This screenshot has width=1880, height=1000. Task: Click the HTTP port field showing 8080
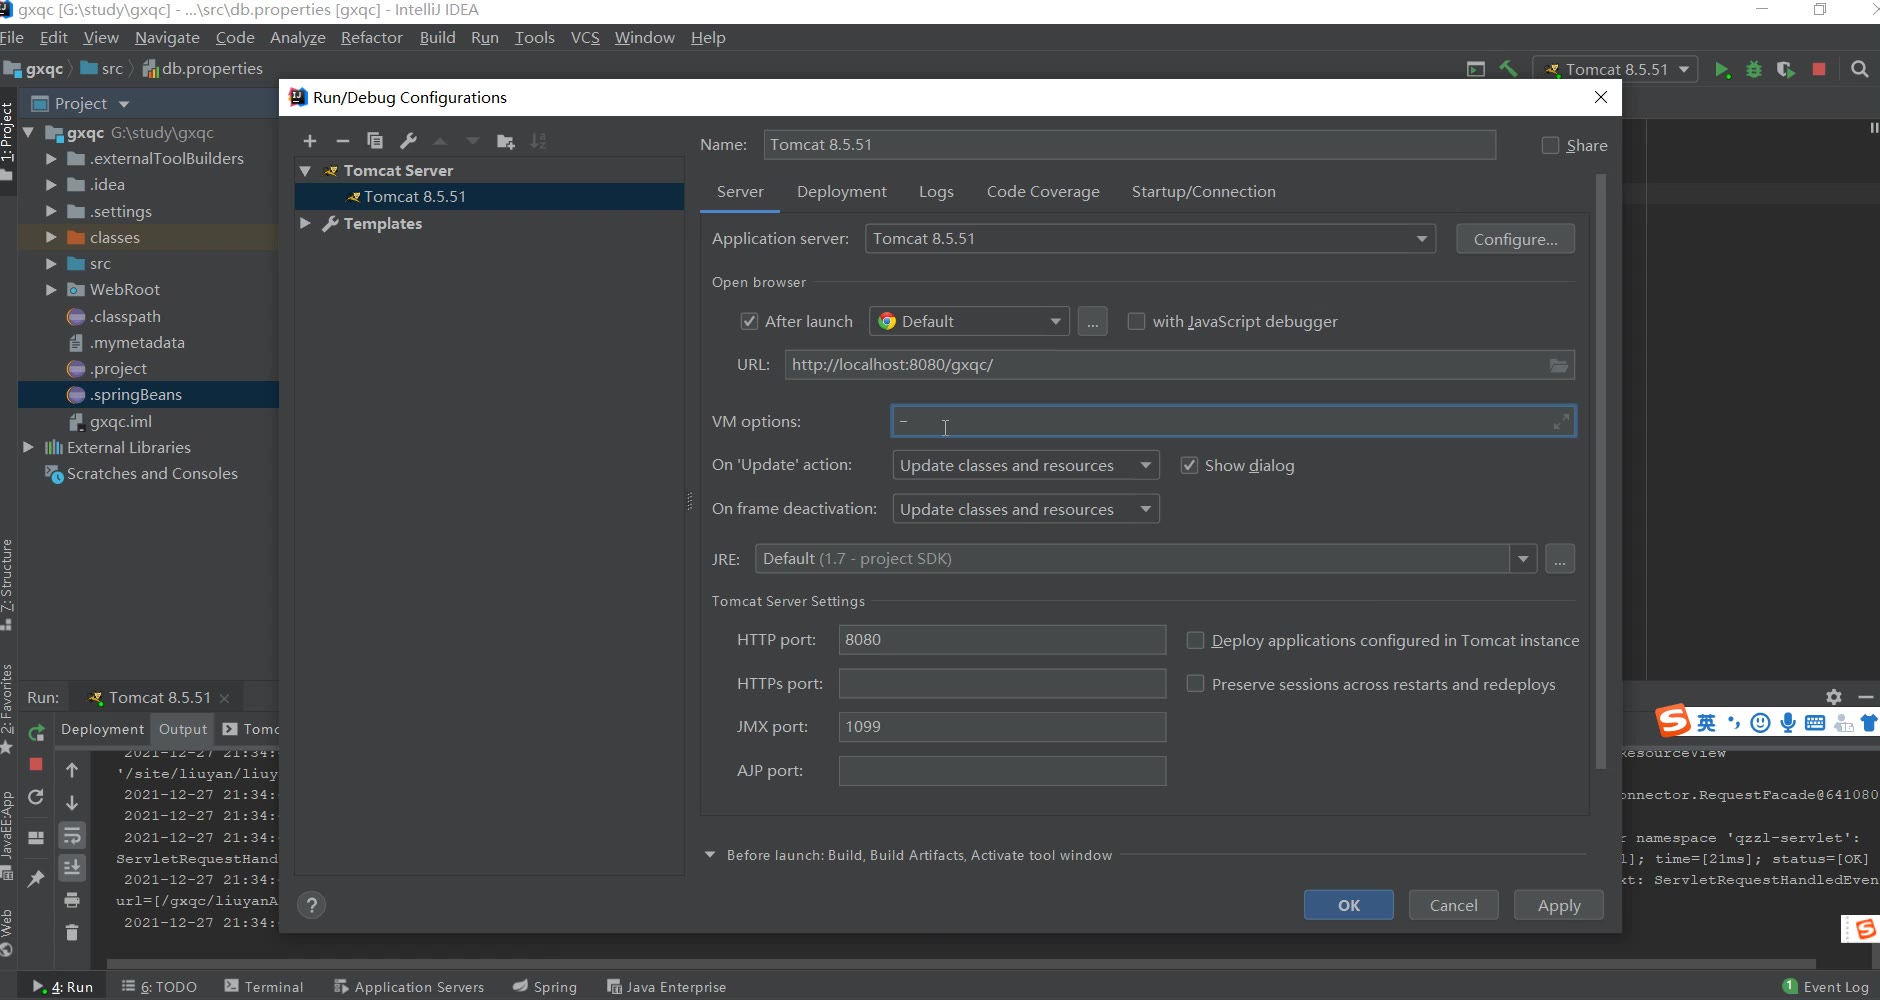(1002, 640)
